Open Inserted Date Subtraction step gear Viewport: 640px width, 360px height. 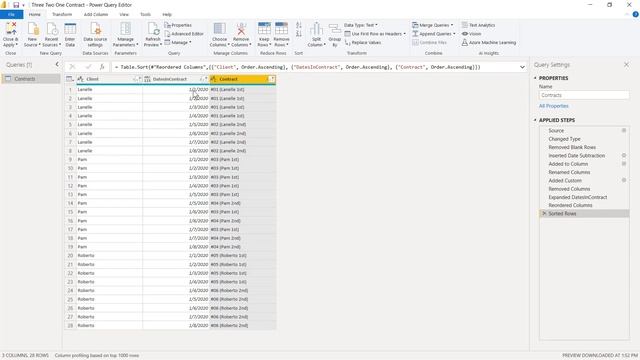(x=624, y=156)
